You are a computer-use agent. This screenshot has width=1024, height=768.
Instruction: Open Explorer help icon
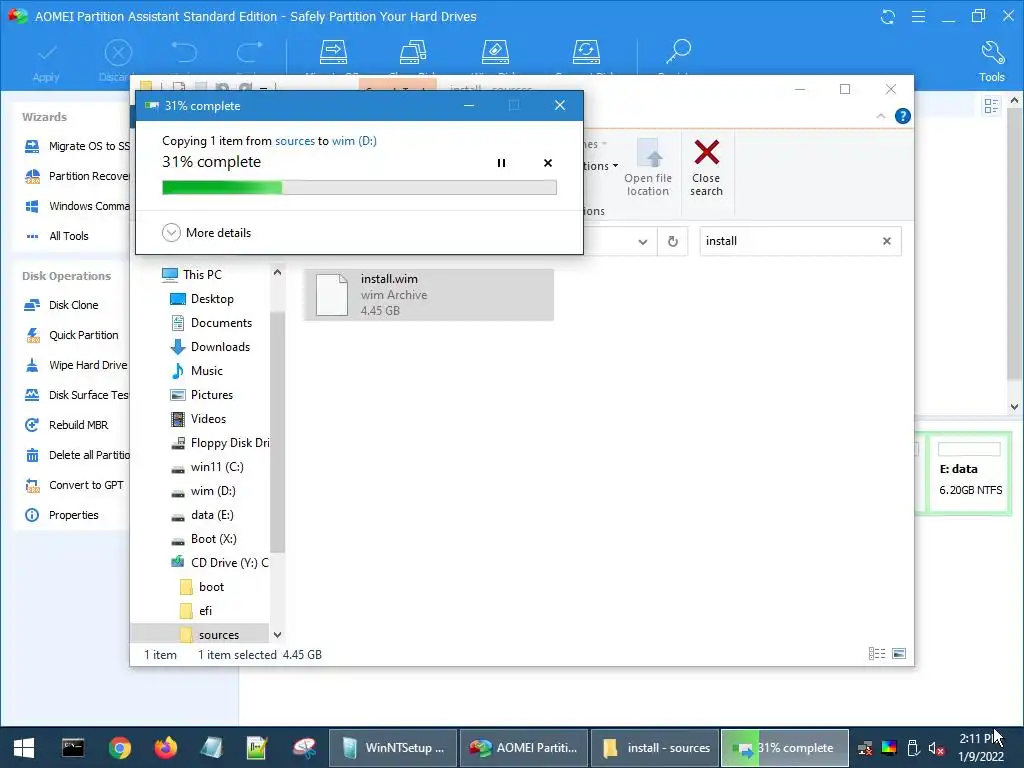coord(903,116)
